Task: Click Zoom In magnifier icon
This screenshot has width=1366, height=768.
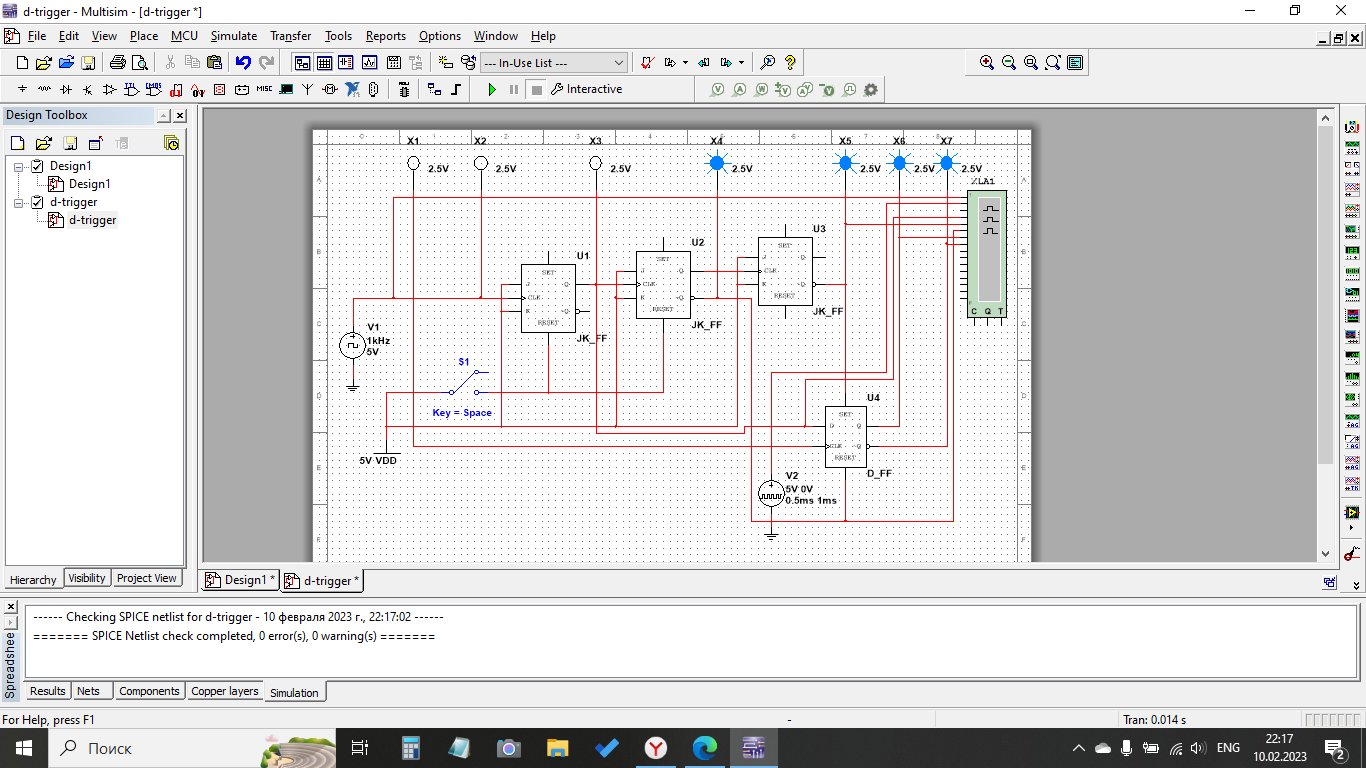Action: [987, 63]
